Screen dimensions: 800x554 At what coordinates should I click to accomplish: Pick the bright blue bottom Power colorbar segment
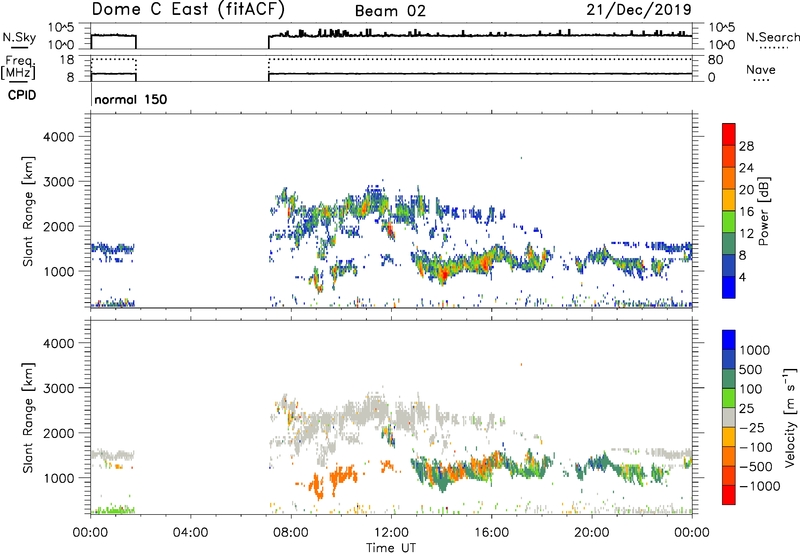pyautogui.click(x=729, y=287)
